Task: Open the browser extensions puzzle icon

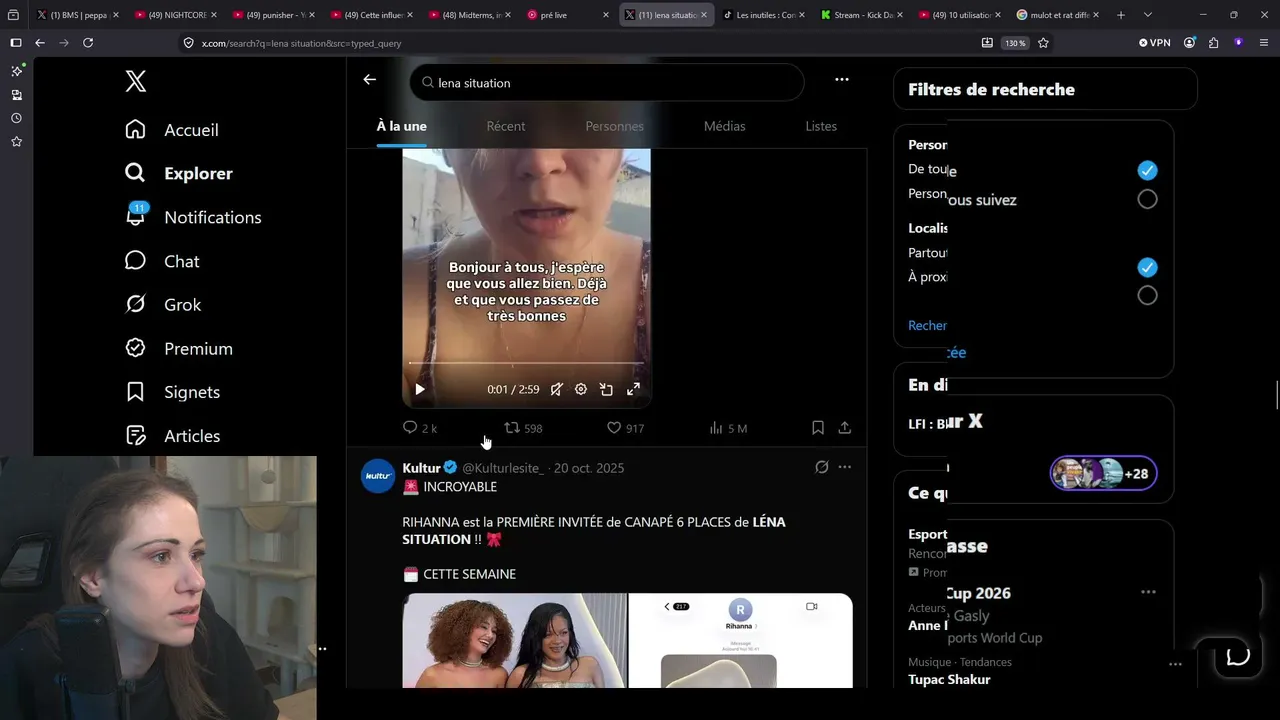Action: (1213, 43)
